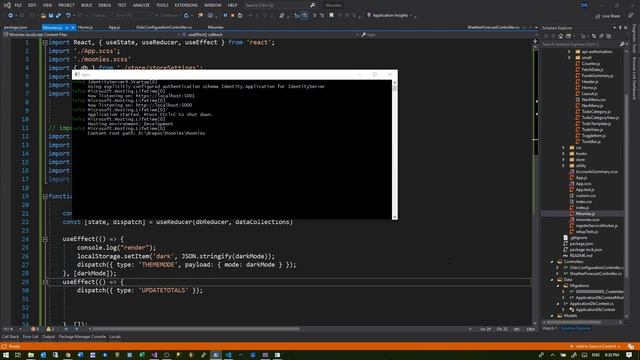Expand the utility folder in Solution Explorer
640x360 pixels.
564,166
